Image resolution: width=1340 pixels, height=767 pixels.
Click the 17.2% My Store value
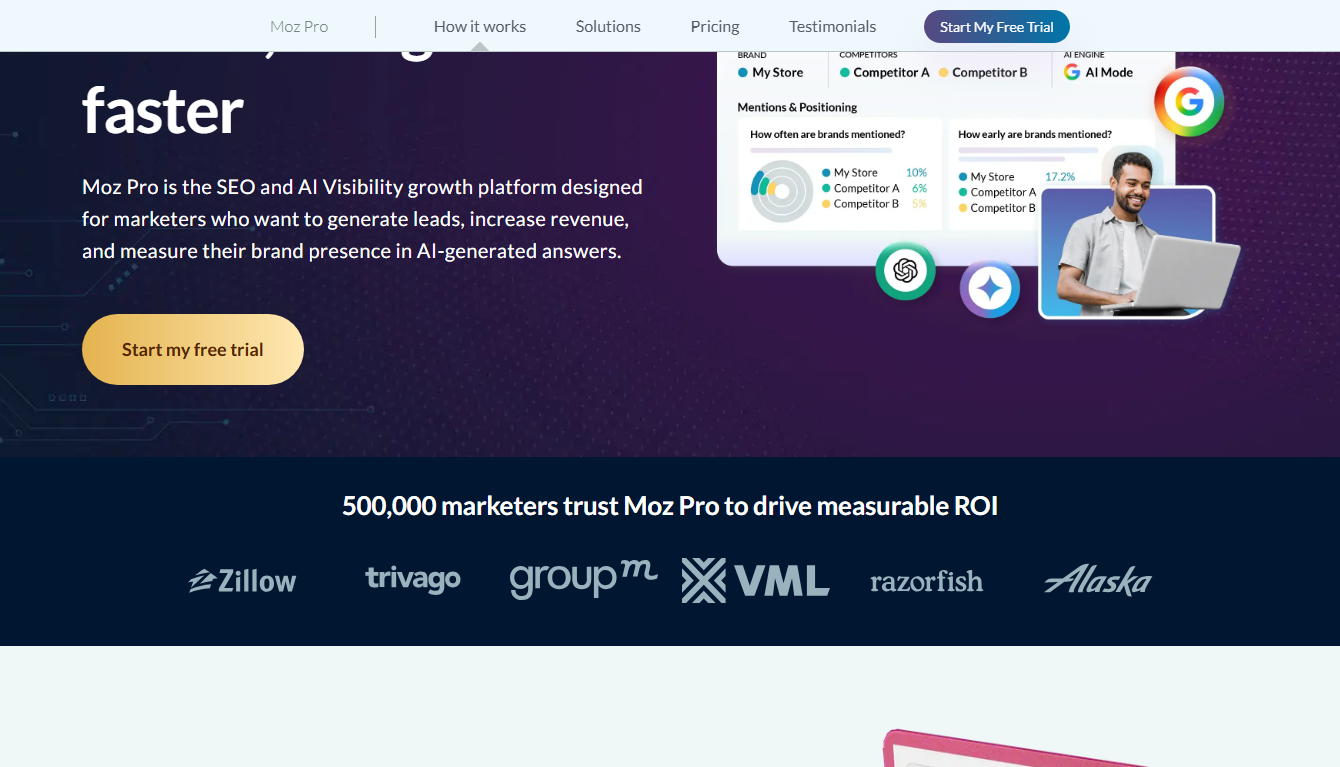[1060, 177]
